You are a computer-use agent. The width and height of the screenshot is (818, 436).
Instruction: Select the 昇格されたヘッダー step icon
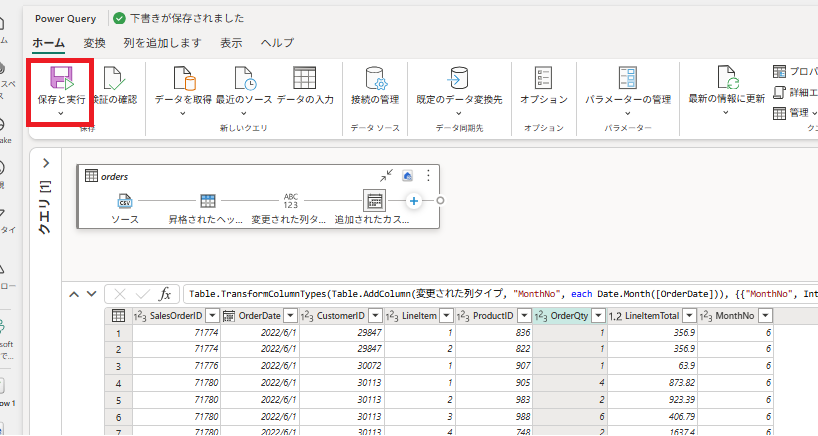pyautogui.click(x=208, y=201)
